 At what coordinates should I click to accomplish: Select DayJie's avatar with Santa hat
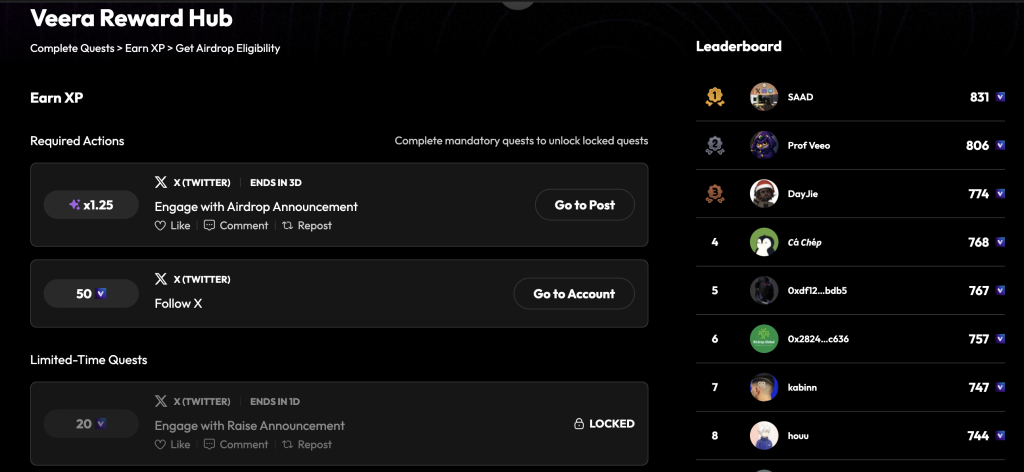click(x=764, y=193)
